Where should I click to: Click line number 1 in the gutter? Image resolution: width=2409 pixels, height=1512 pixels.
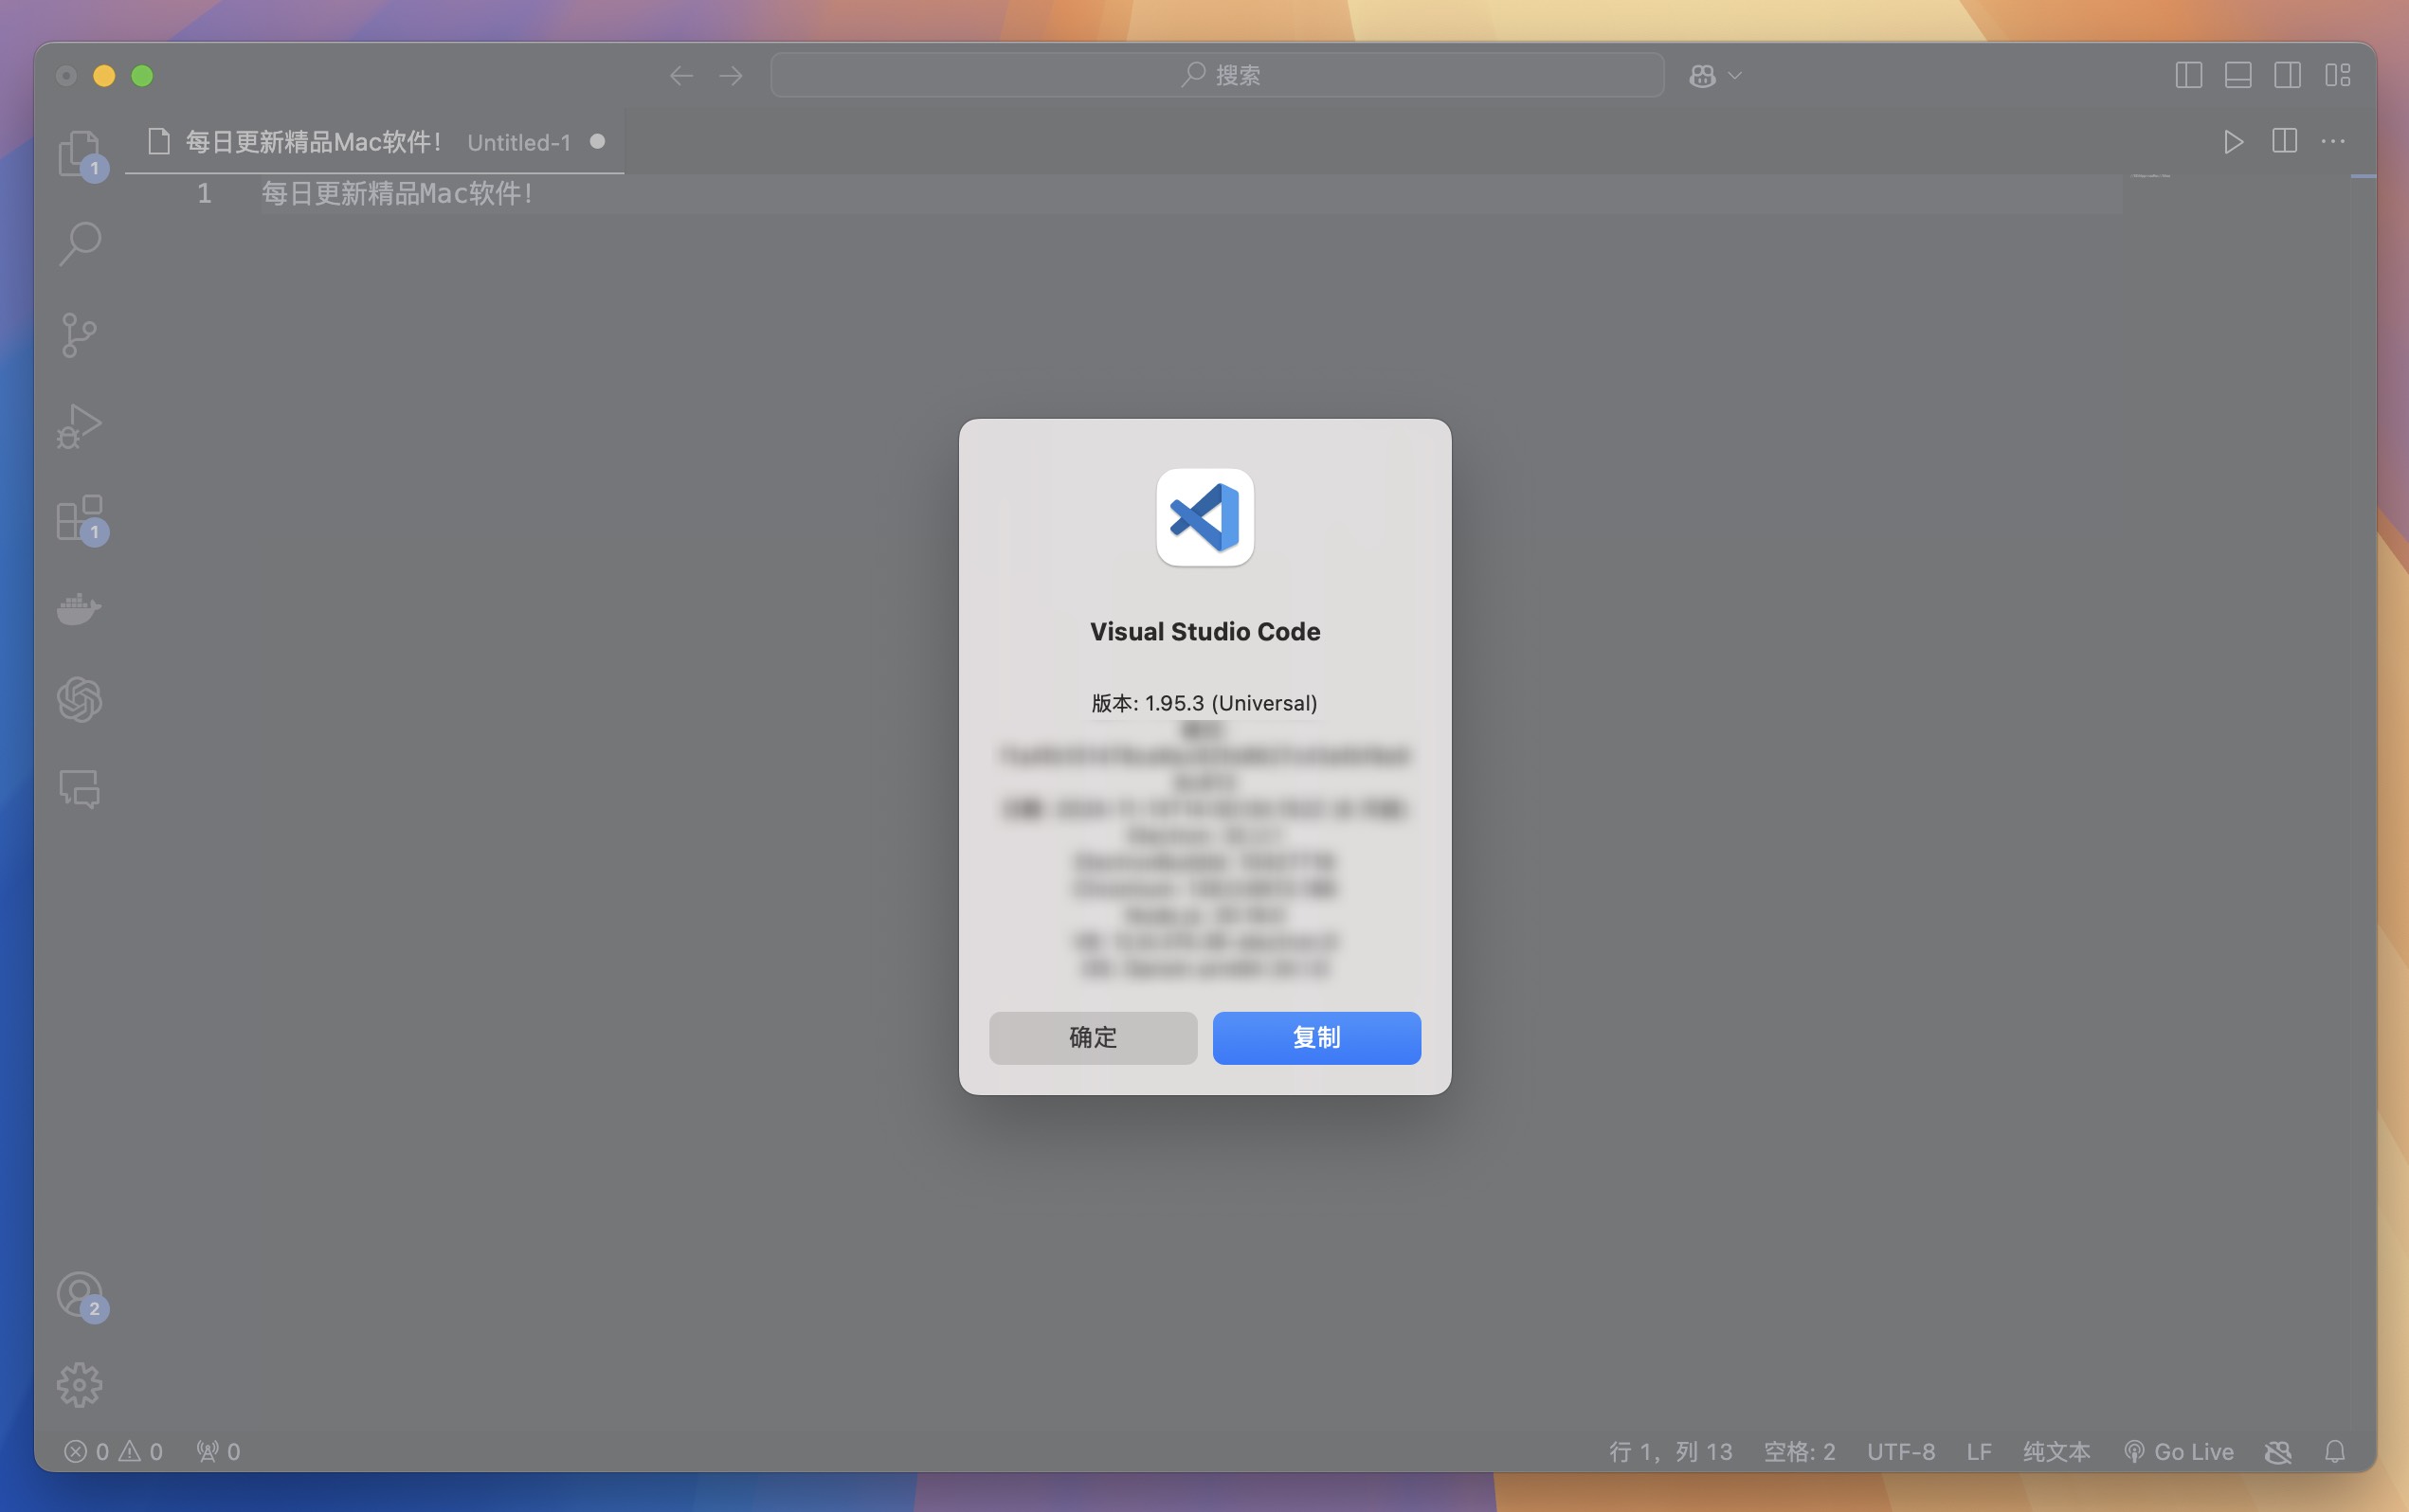coord(204,193)
